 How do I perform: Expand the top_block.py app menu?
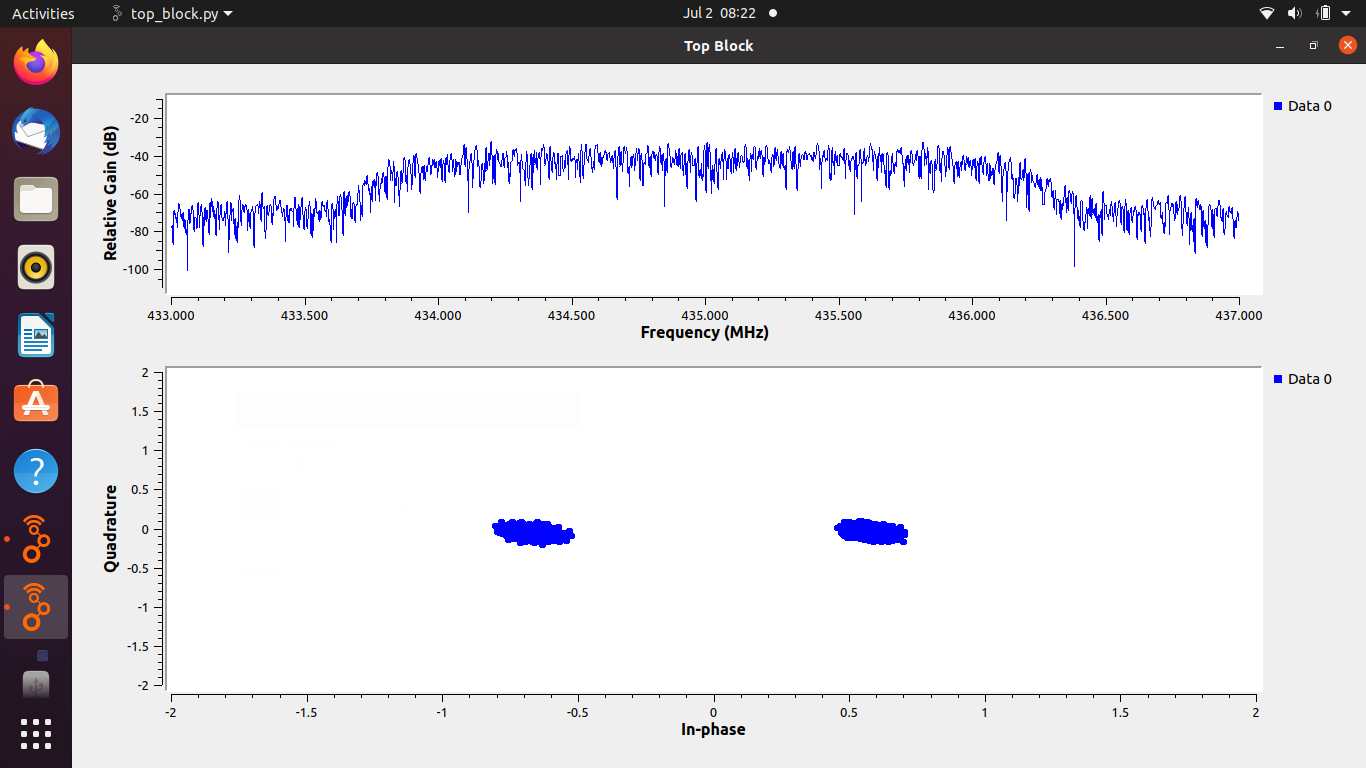[x=172, y=14]
